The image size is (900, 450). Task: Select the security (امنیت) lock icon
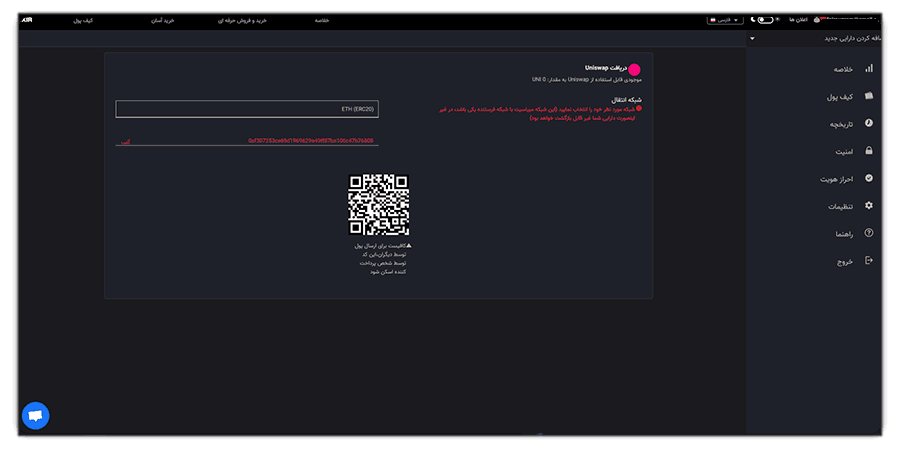click(x=868, y=150)
